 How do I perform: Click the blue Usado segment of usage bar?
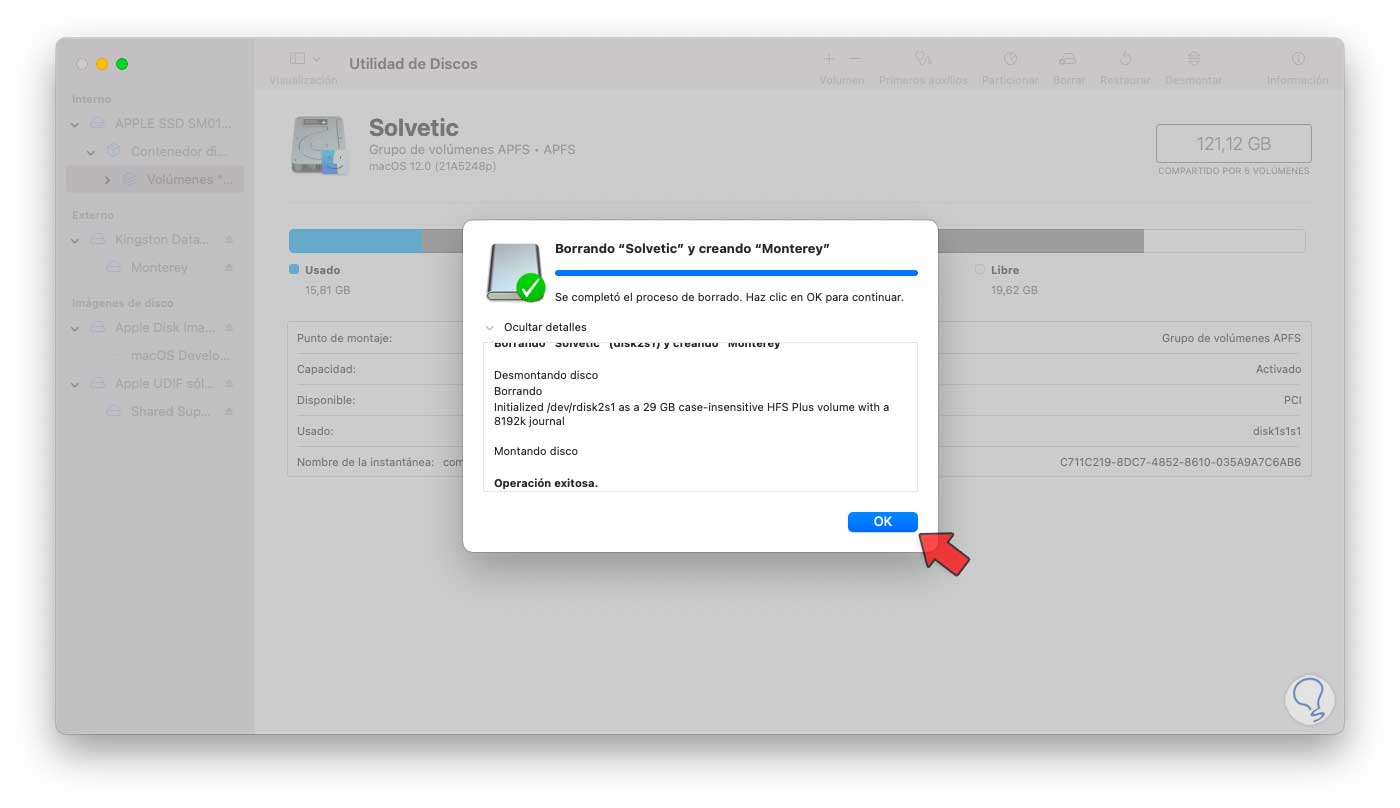coord(355,241)
